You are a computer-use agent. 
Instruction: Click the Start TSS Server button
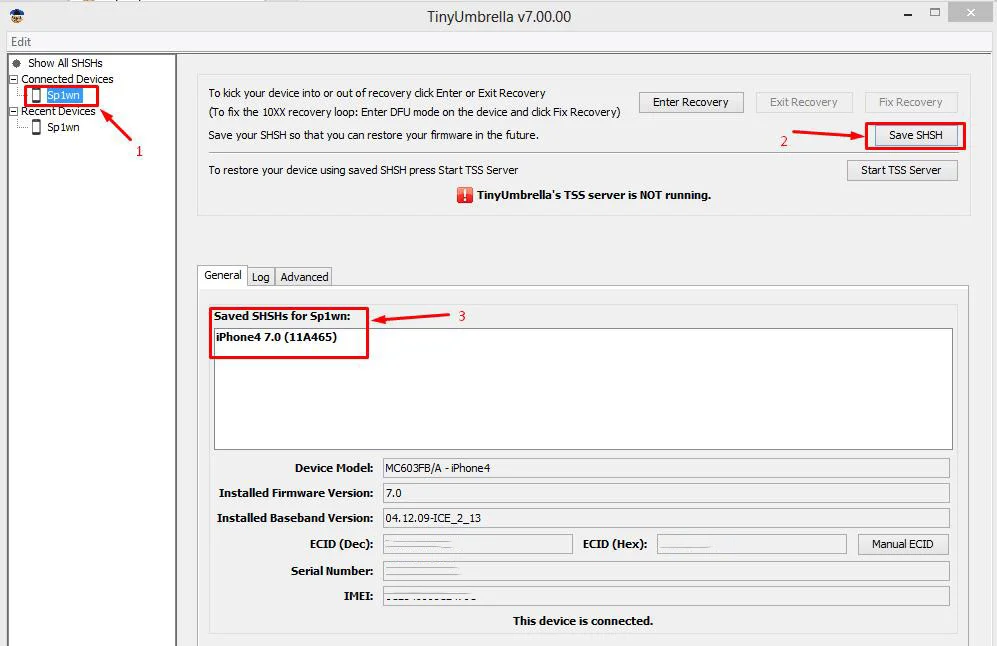click(902, 170)
